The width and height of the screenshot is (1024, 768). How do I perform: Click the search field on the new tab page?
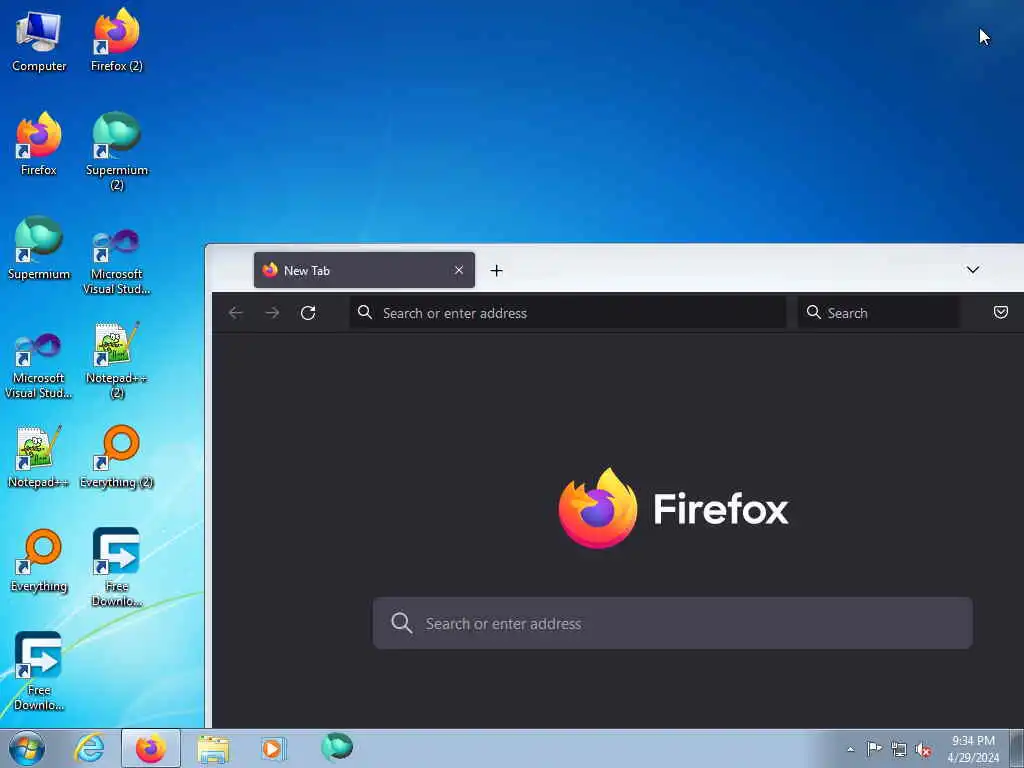click(672, 623)
